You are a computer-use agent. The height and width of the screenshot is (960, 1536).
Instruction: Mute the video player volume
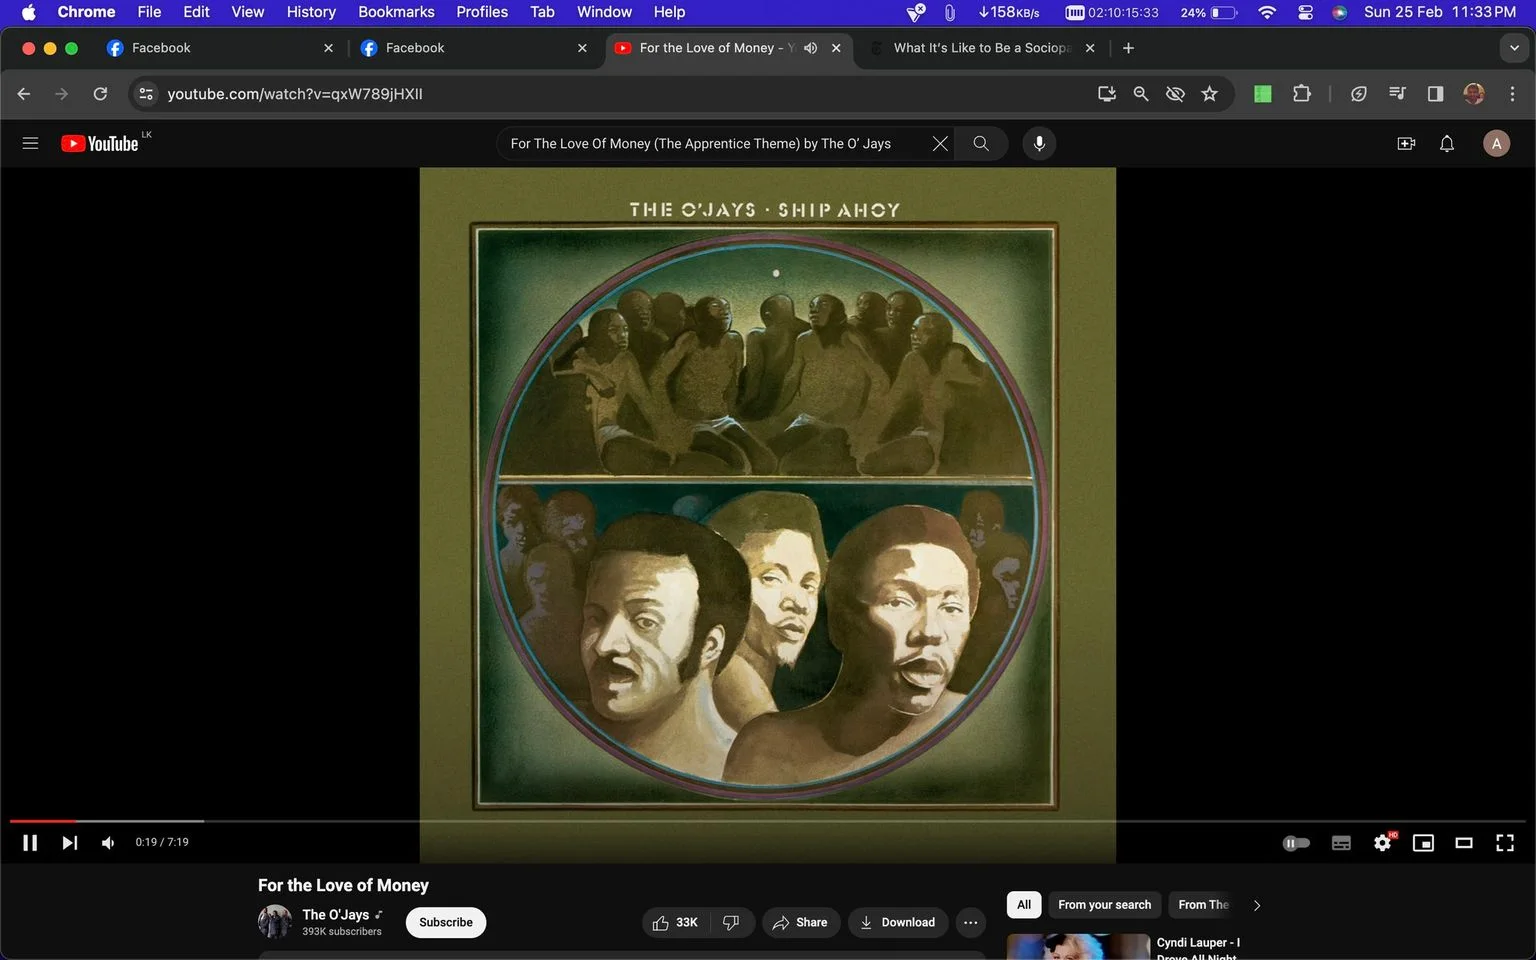[108, 843]
